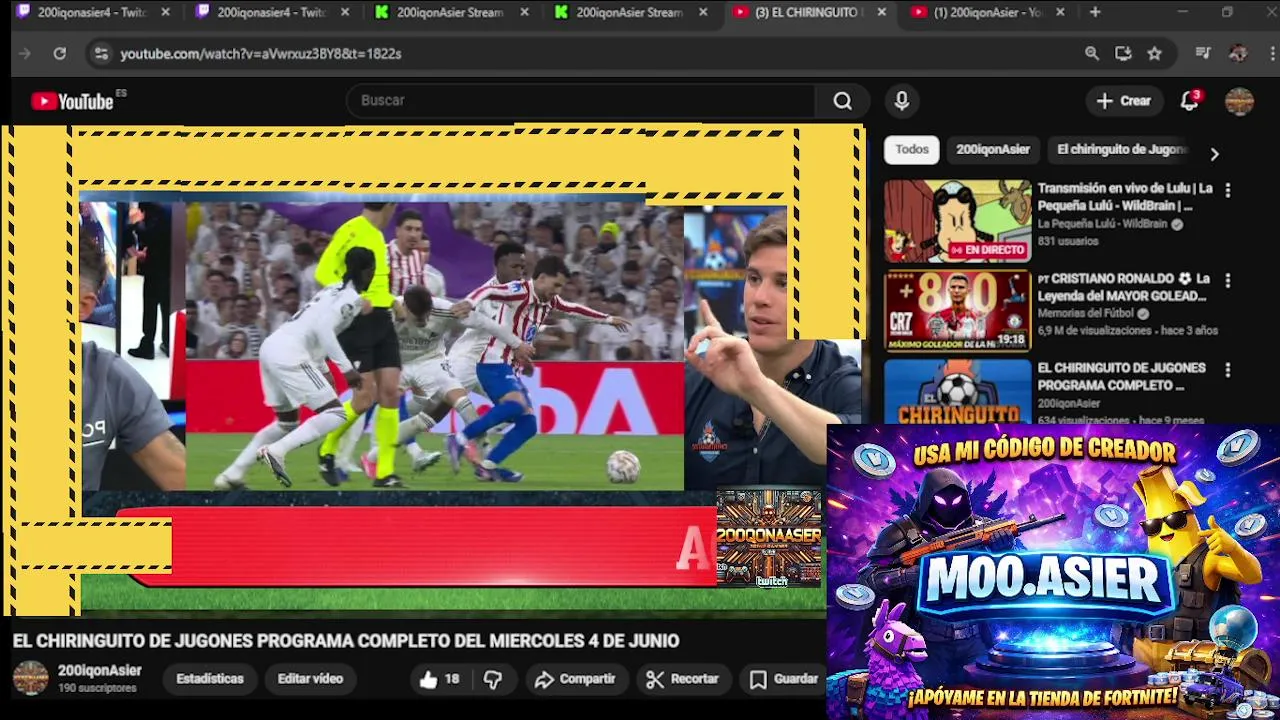Dislike the video with thumbs down
The image size is (1280, 720).
click(x=493, y=679)
